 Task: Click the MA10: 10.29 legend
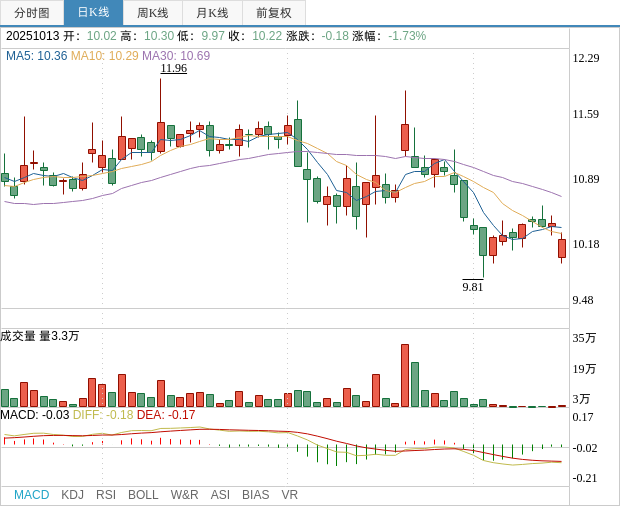(x=105, y=56)
